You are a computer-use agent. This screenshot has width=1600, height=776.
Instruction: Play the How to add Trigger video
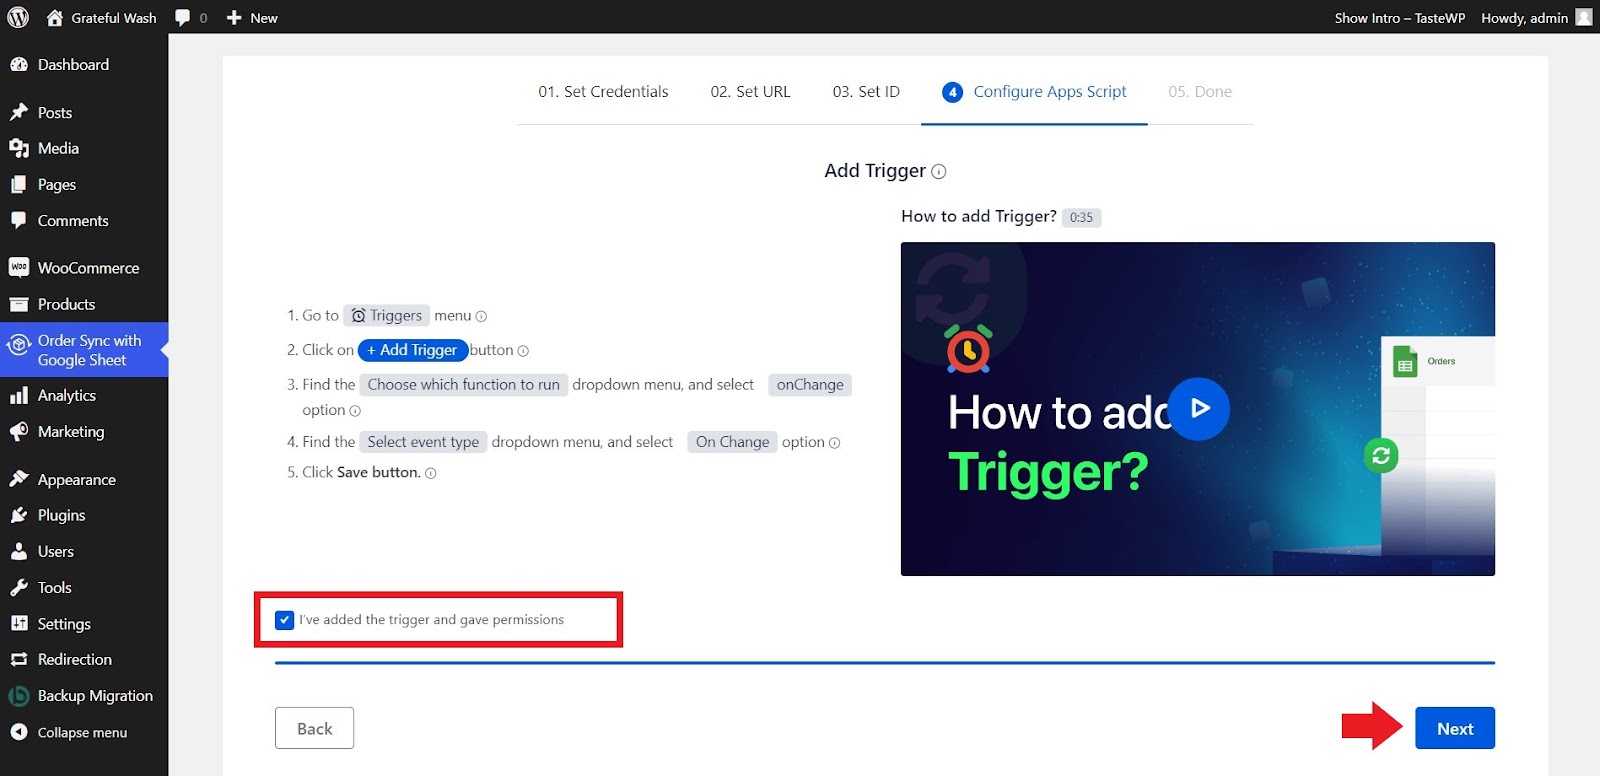(1198, 408)
